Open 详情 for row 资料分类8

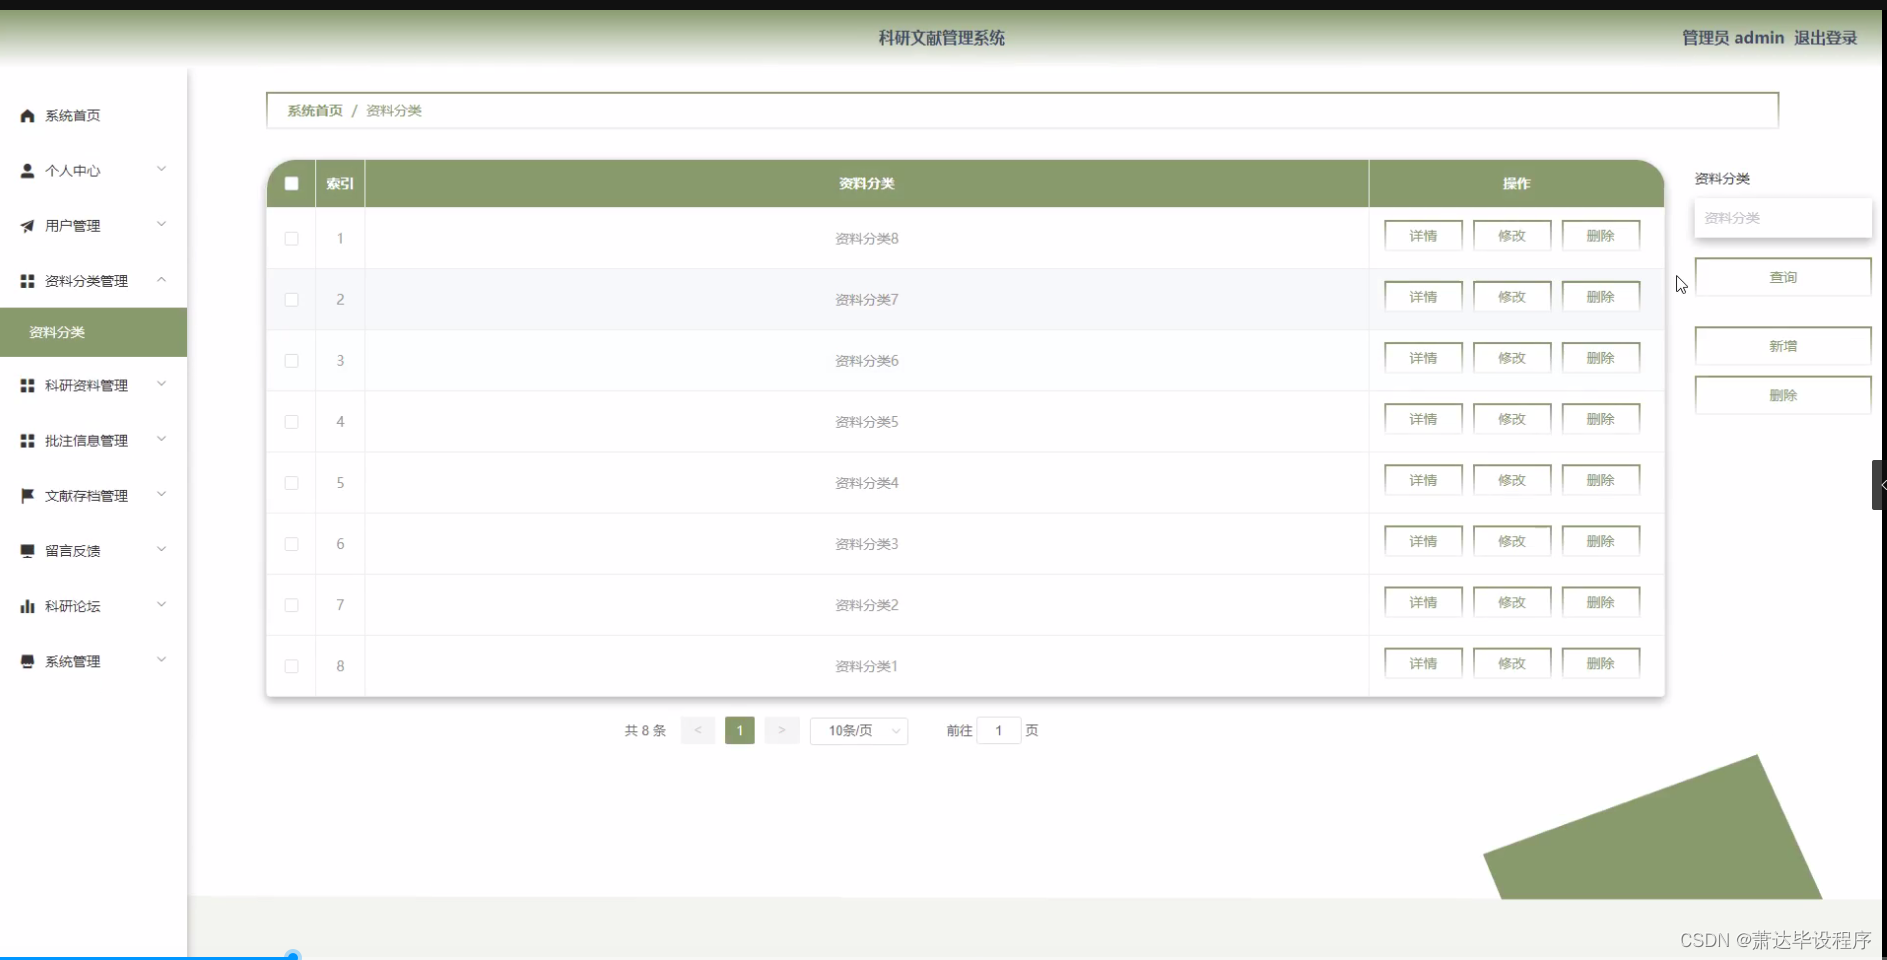(1423, 236)
